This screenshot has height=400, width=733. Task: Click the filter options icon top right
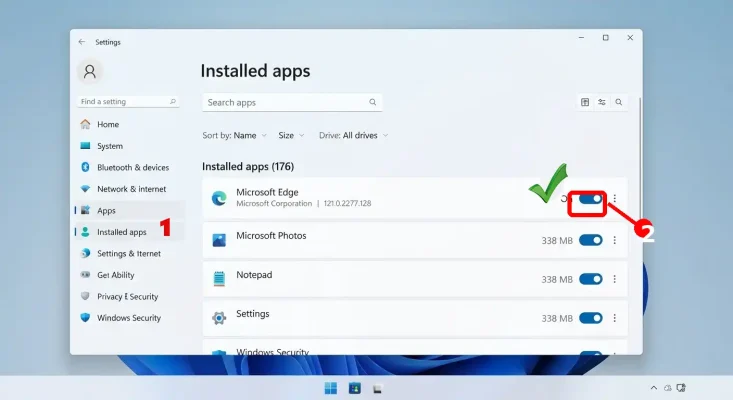(x=602, y=102)
